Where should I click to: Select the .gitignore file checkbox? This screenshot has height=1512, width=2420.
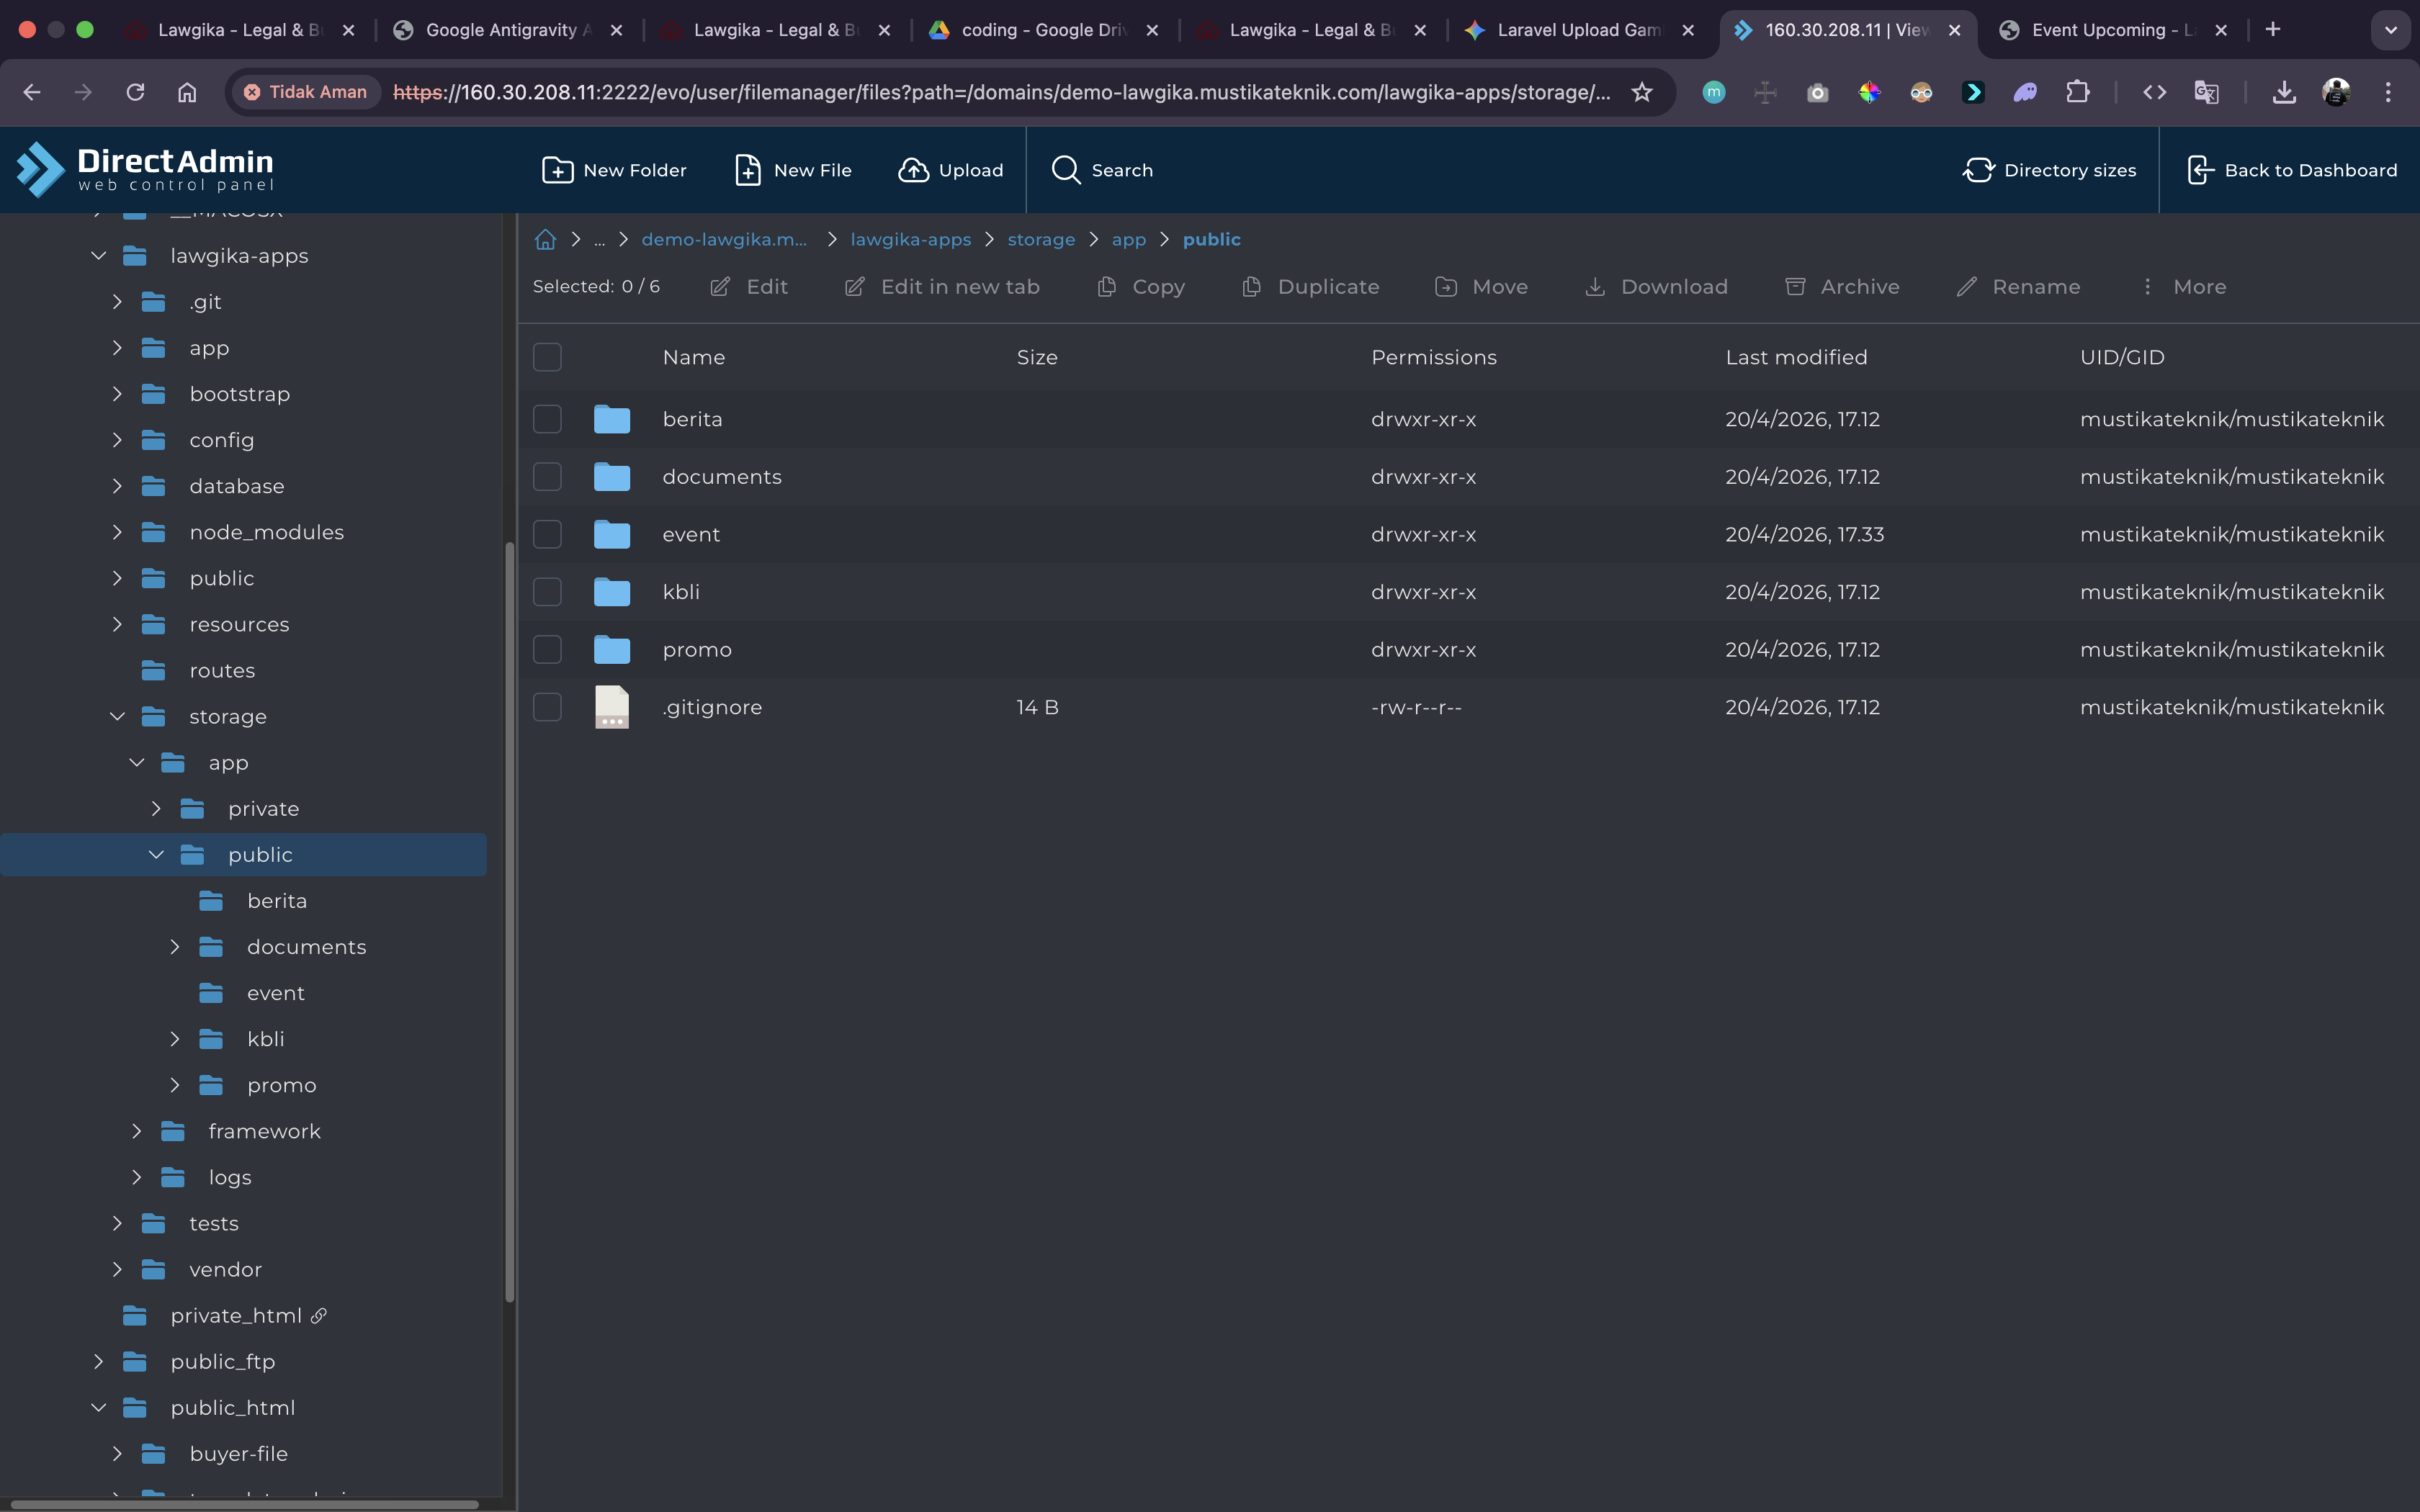[547, 707]
